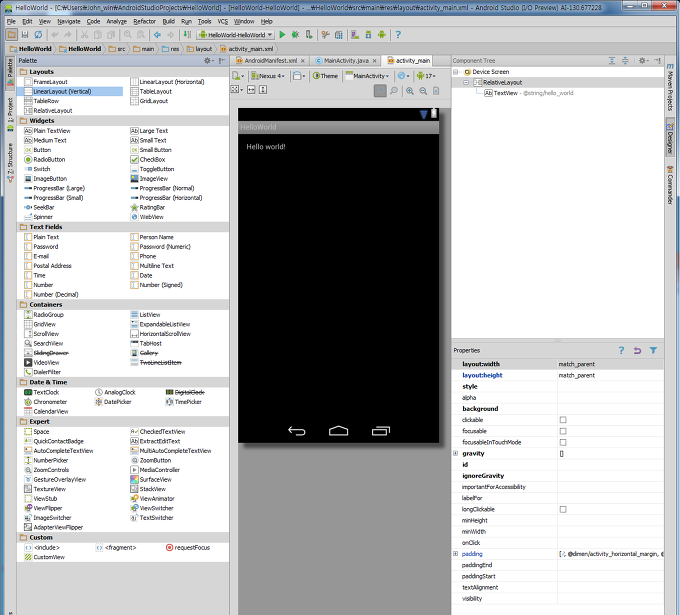The image size is (680, 615).
Task: Toggle the longClickable property checkbox
Action: point(563,509)
